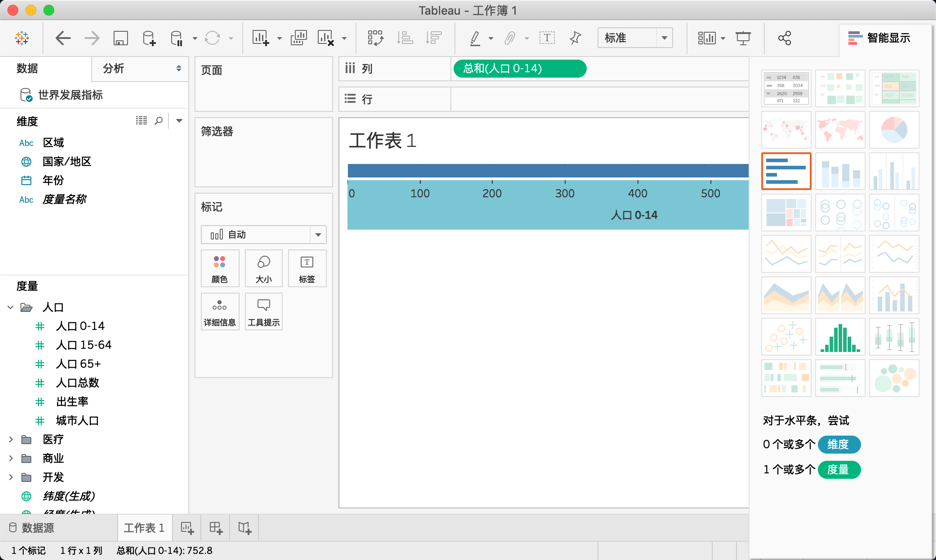Select the text table chart thumbnail
The height and width of the screenshot is (560, 936).
click(x=786, y=88)
